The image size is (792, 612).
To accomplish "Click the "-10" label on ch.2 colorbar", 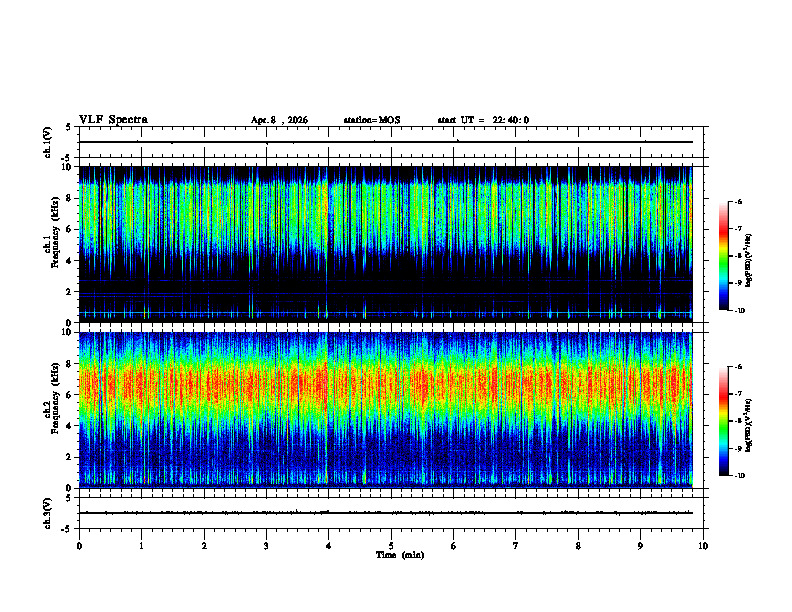I will [740, 476].
